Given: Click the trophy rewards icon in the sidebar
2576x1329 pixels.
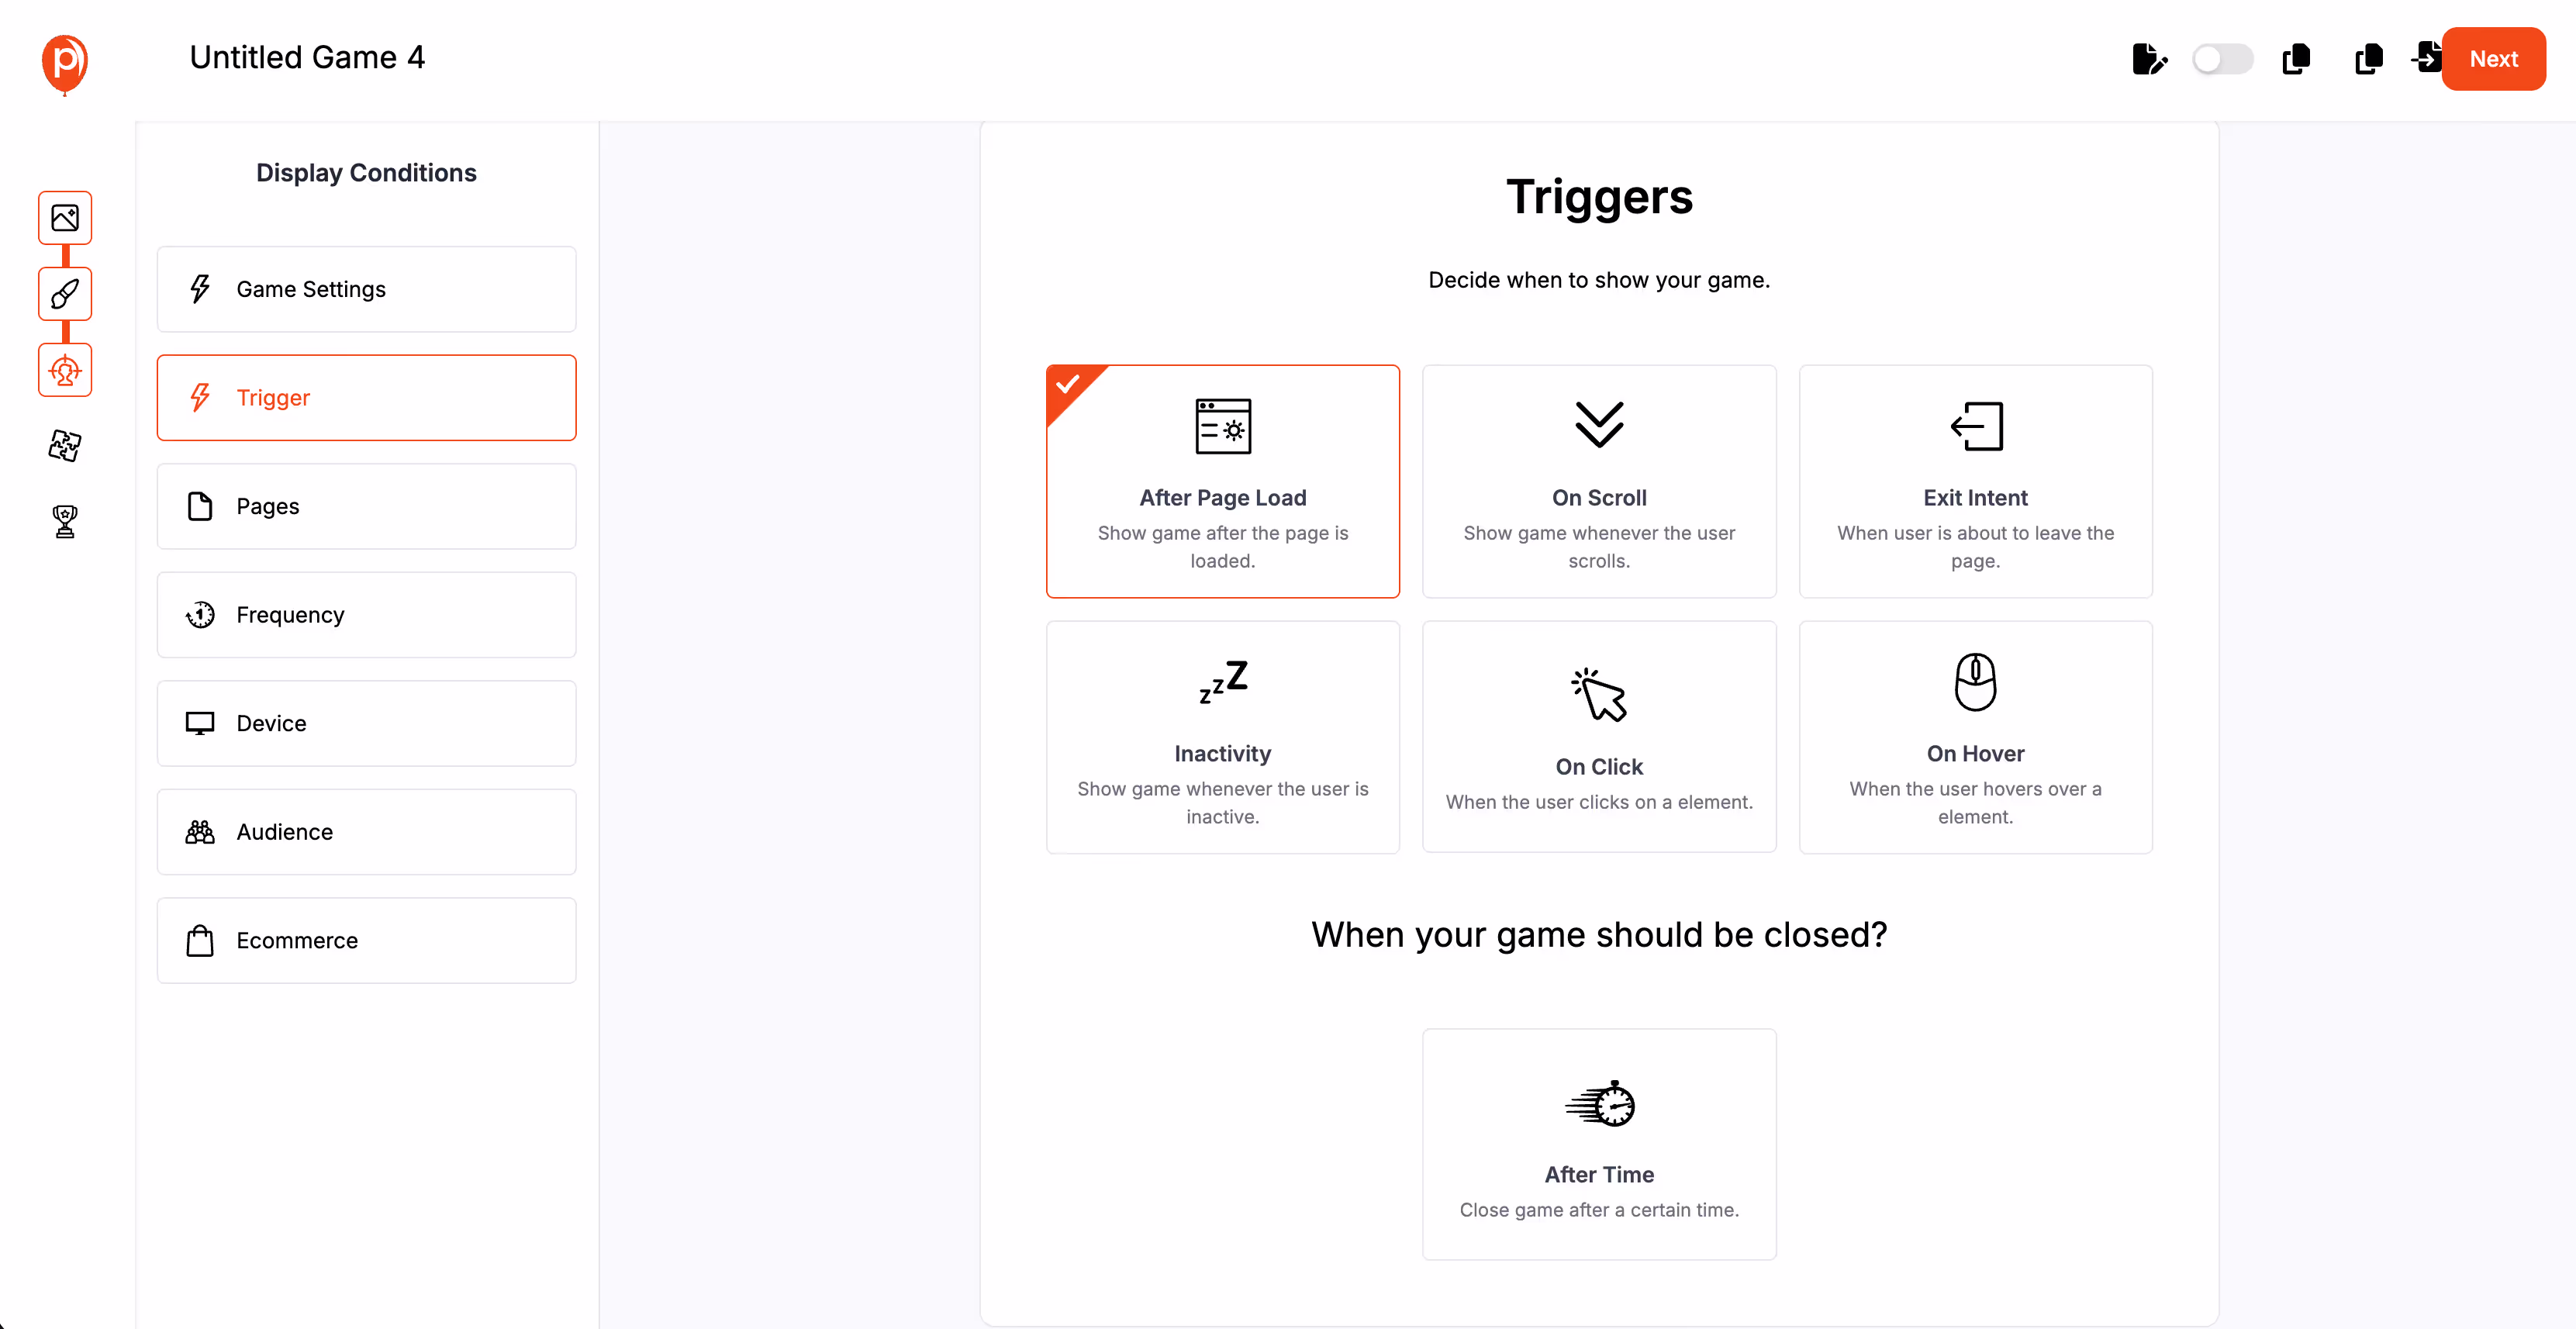Looking at the screenshot, I should pos(64,520).
